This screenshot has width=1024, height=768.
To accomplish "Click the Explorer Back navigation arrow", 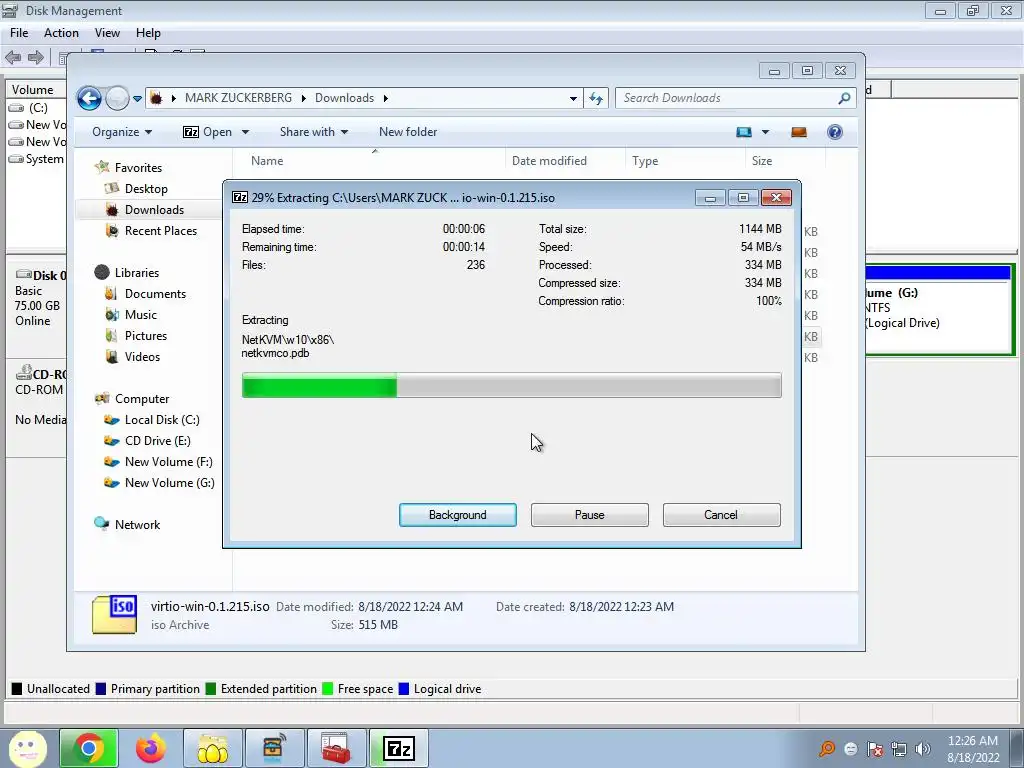I will pyautogui.click(x=89, y=99).
